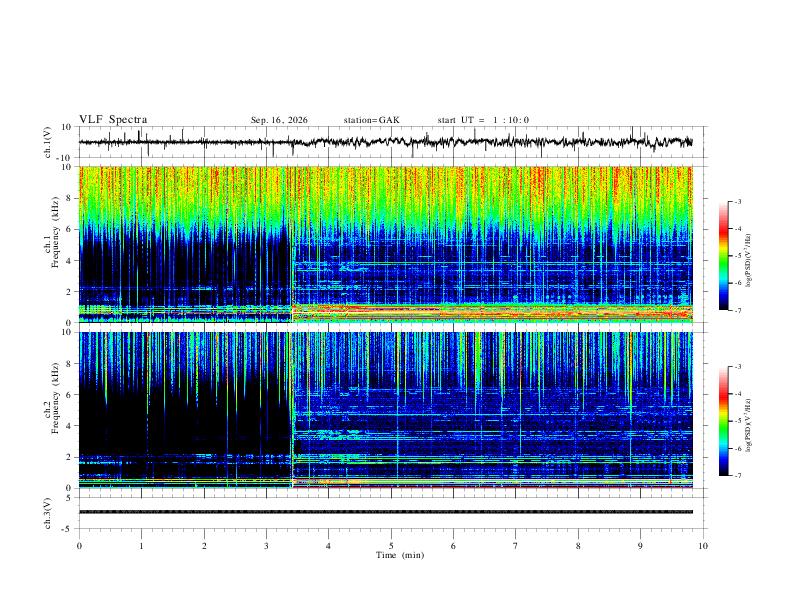This screenshot has height=612, width=792.
Task: Click the 0 minute tick on time axis
Action: (x=79, y=546)
